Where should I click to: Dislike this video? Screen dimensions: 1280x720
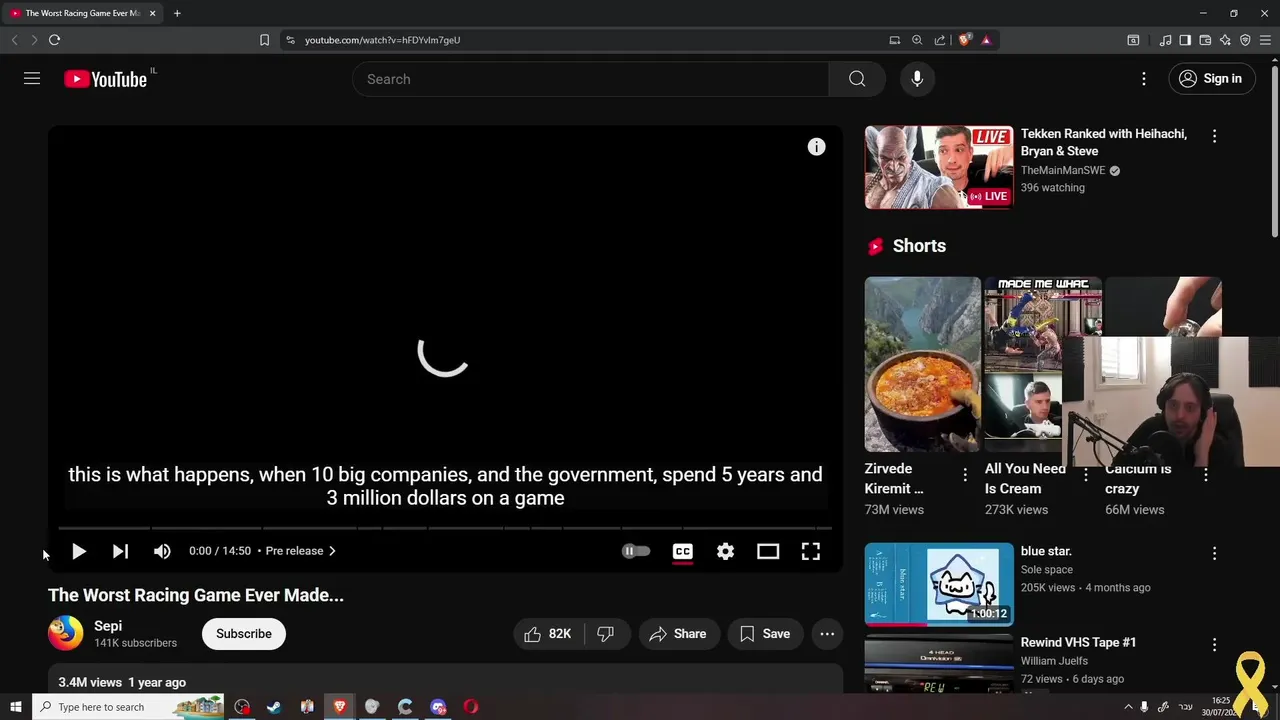coord(605,634)
